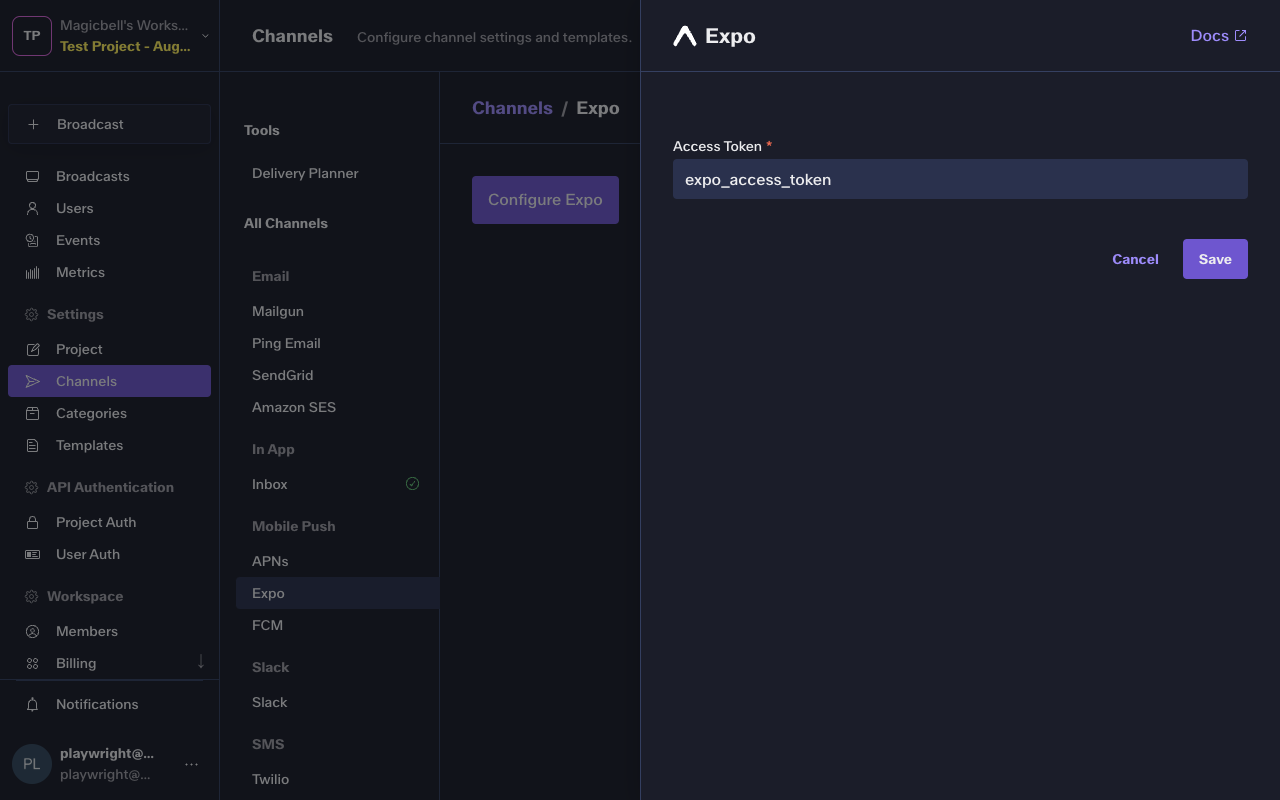Viewport: 1280px width, 800px height.
Task: Select the Expo channel row
Action: tap(337, 593)
